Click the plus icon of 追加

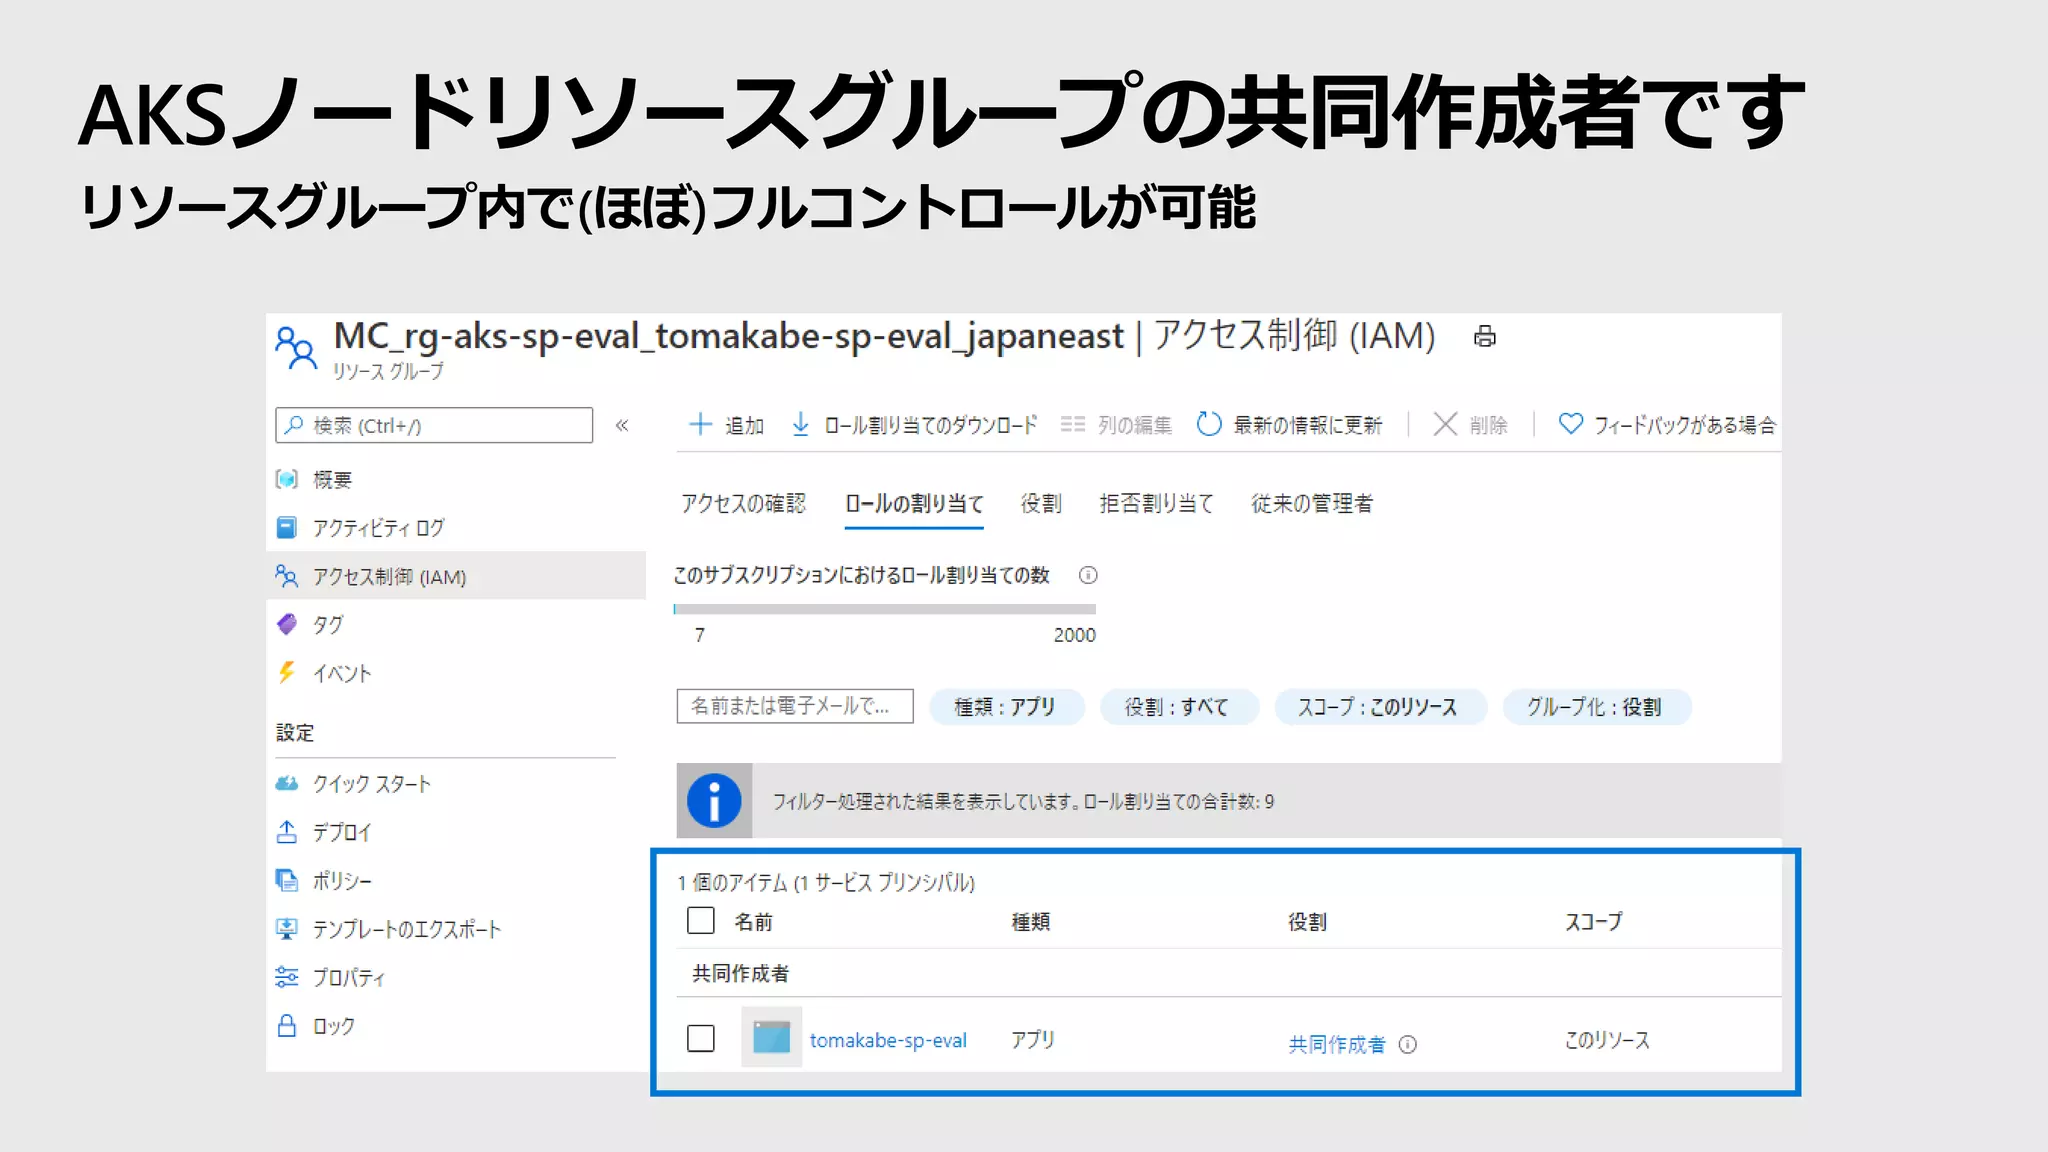click(701, 424)
